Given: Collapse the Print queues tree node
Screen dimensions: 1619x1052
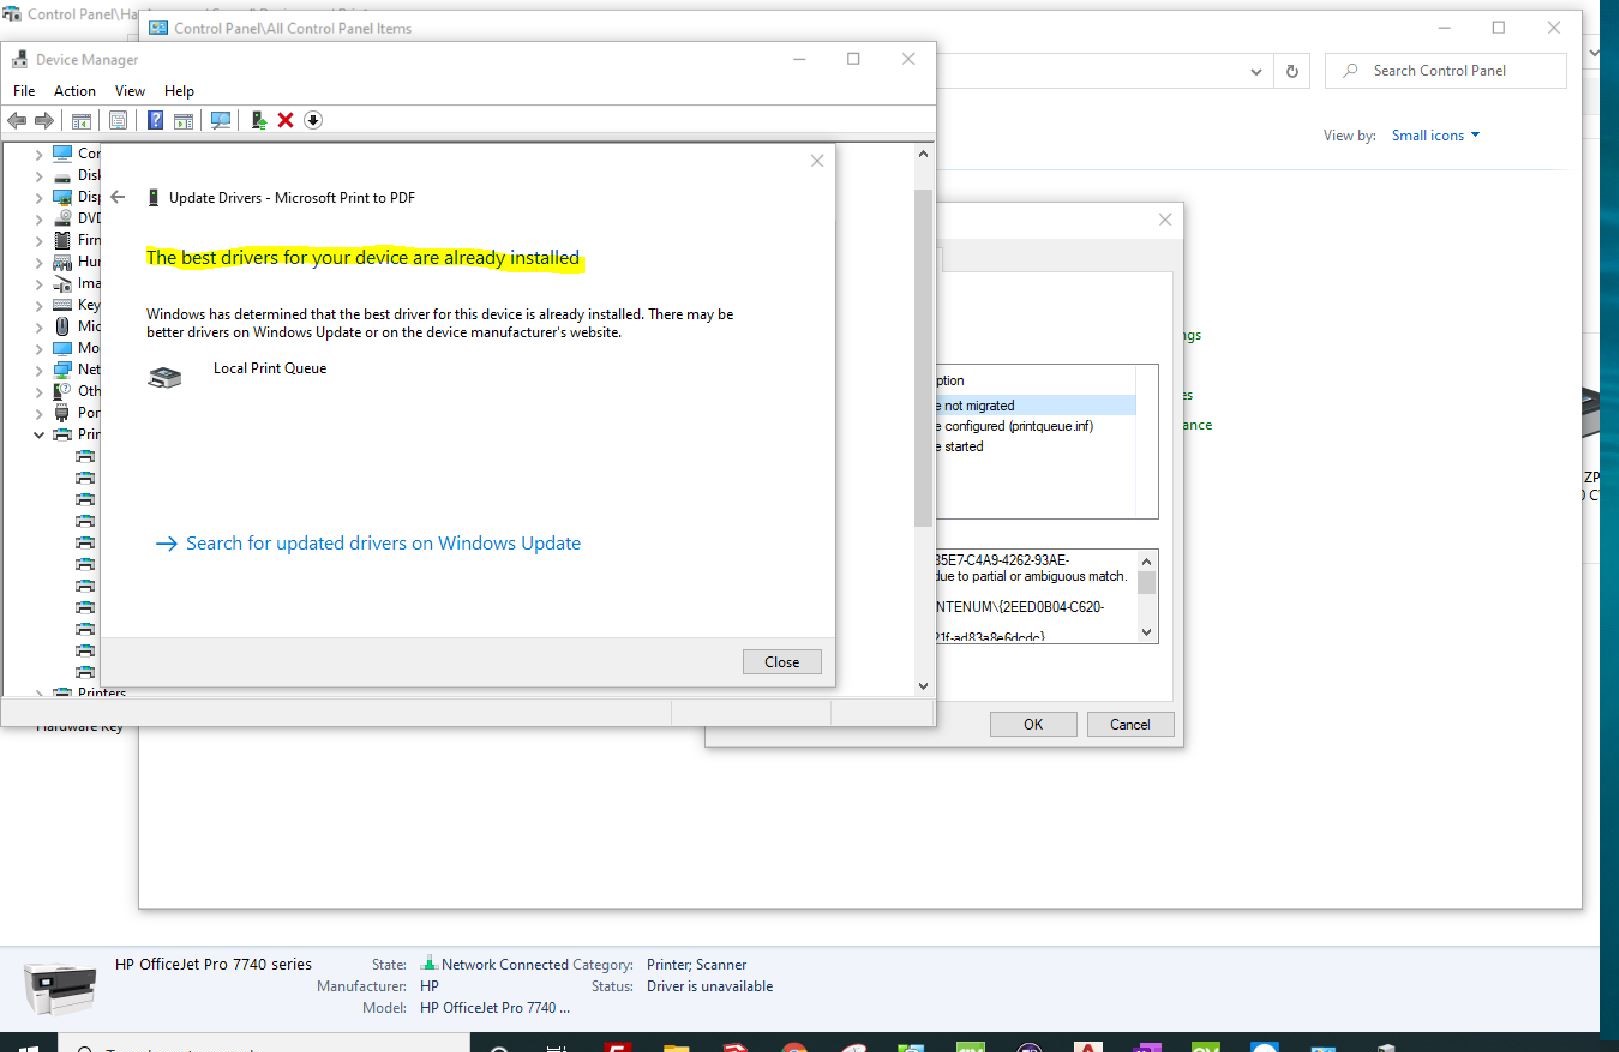Looking at the screenshot, I should 39,435.
